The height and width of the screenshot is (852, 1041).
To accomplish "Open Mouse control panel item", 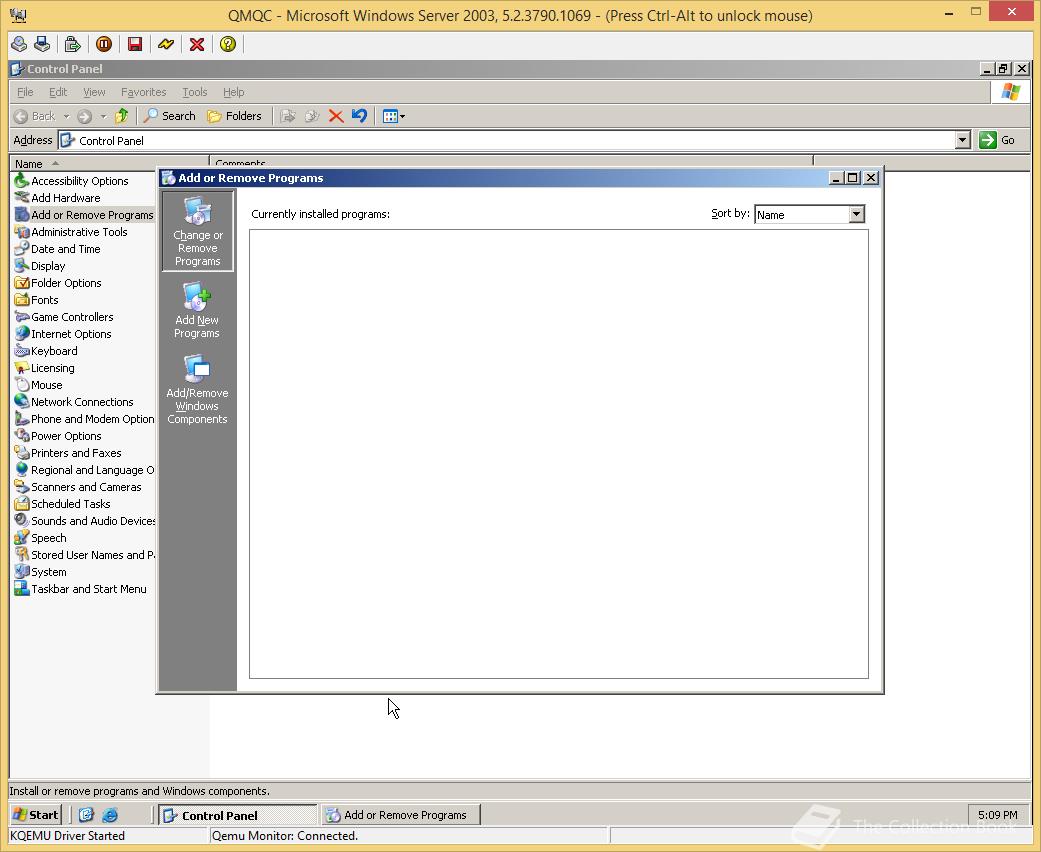I will [x=39, y=385].
